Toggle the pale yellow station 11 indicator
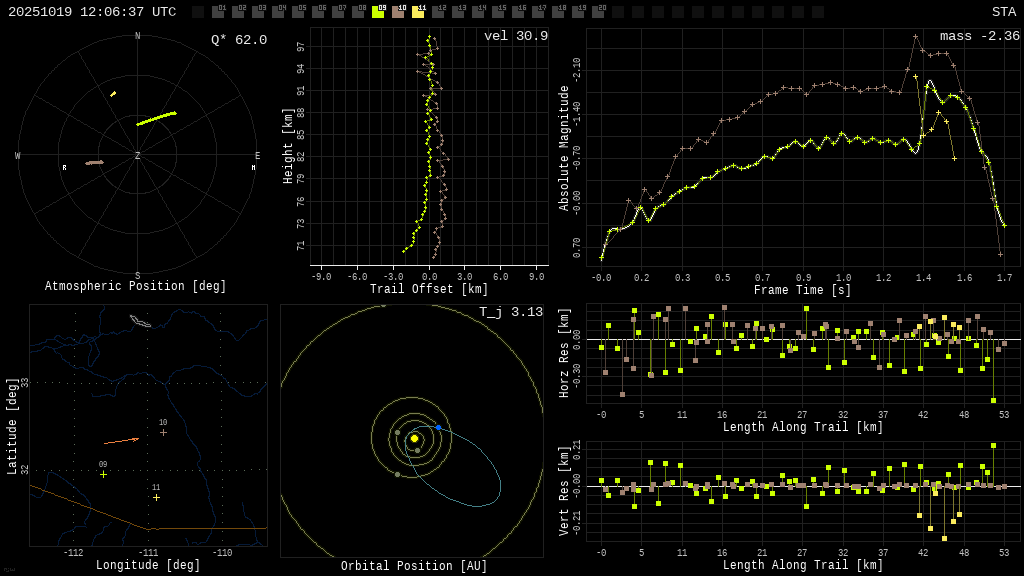Screen dimensions: 1024x576 [418, 12]
